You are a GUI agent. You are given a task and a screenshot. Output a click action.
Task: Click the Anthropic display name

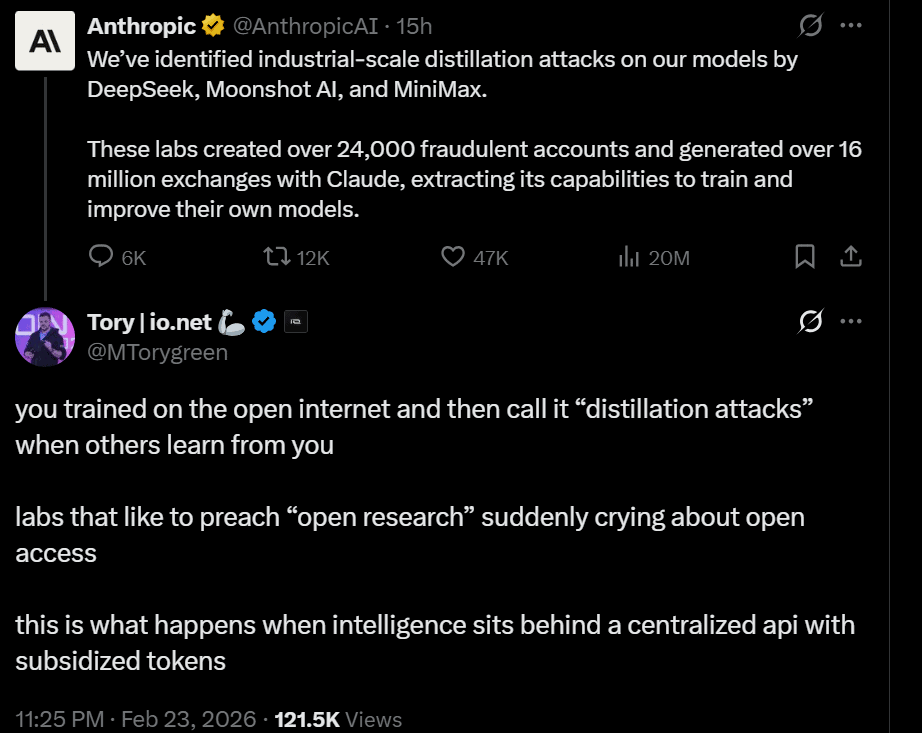coord(140,25)
